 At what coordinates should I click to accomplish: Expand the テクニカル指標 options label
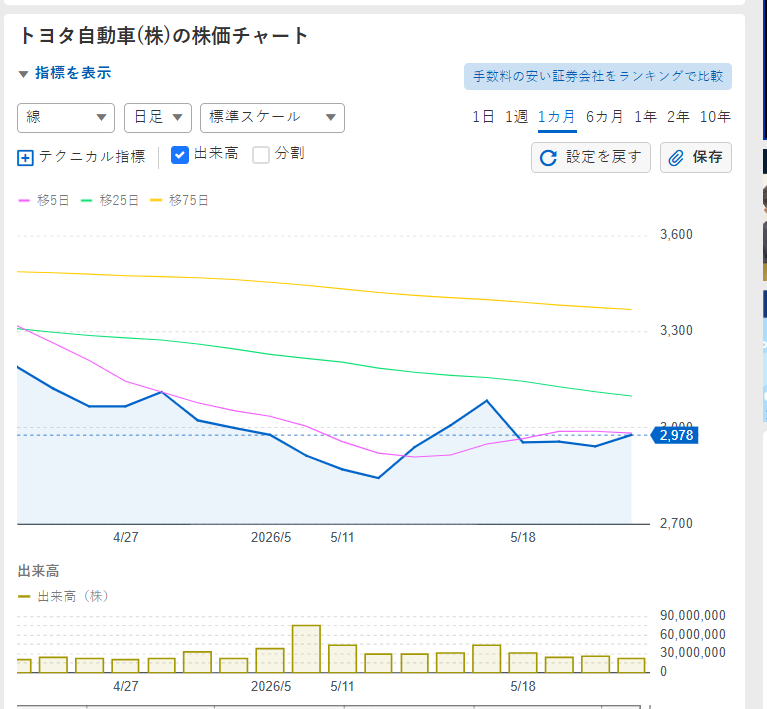pyautogui.click(x=92, y=157)
